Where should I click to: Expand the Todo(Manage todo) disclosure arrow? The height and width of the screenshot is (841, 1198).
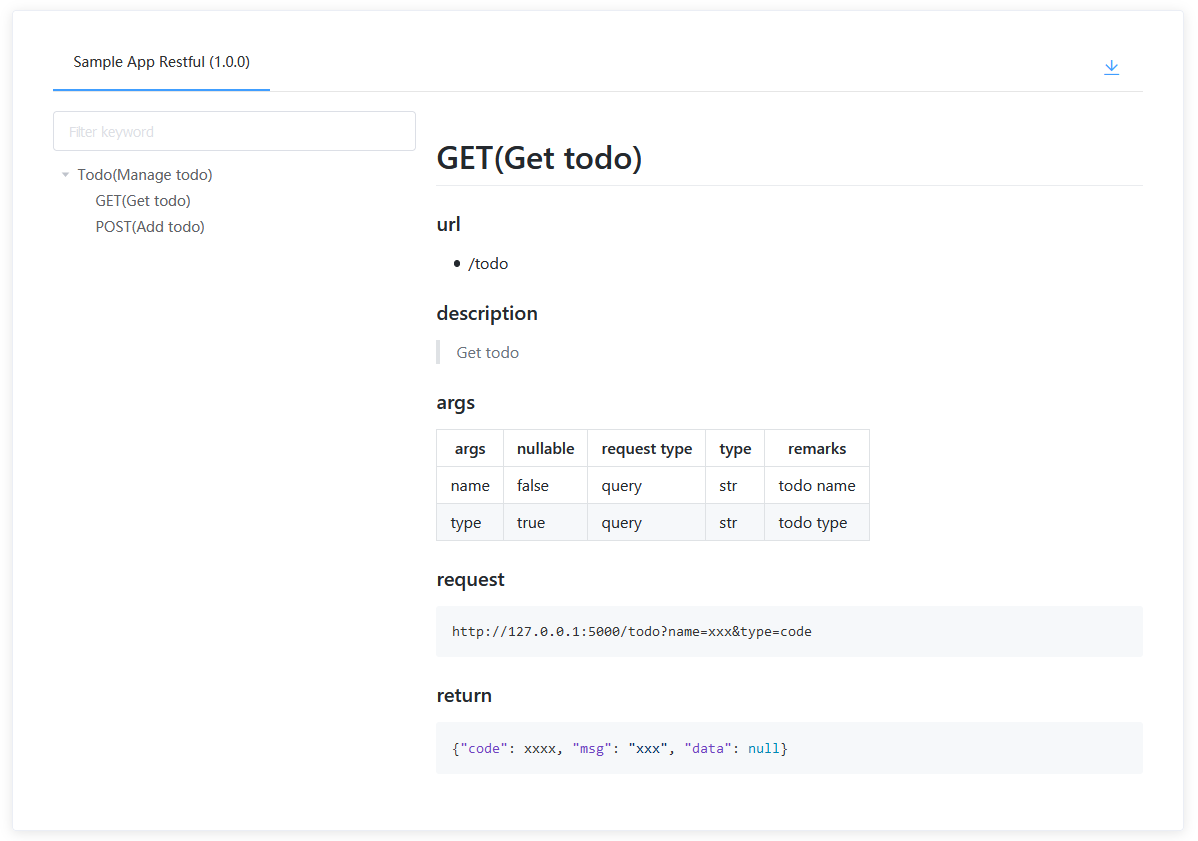pyautogui.click(x=65, y=174)
